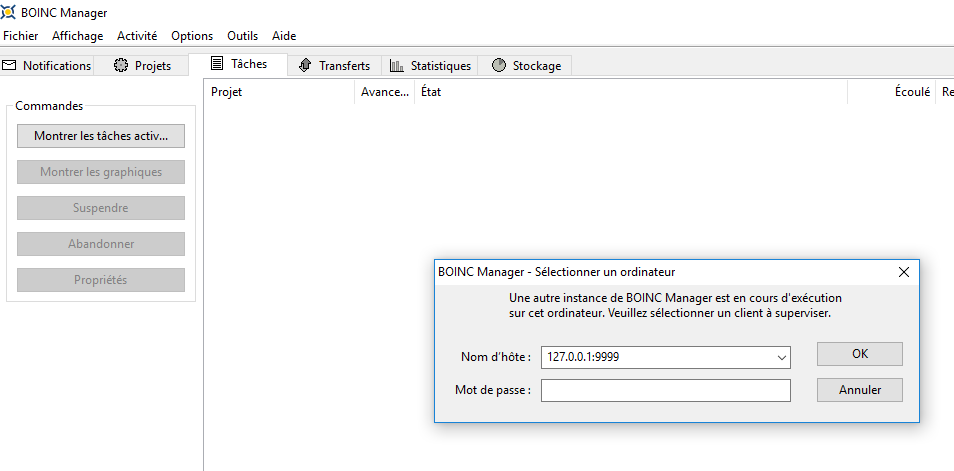
Task: Click the Suspendre button
Action: pos(101,208)
